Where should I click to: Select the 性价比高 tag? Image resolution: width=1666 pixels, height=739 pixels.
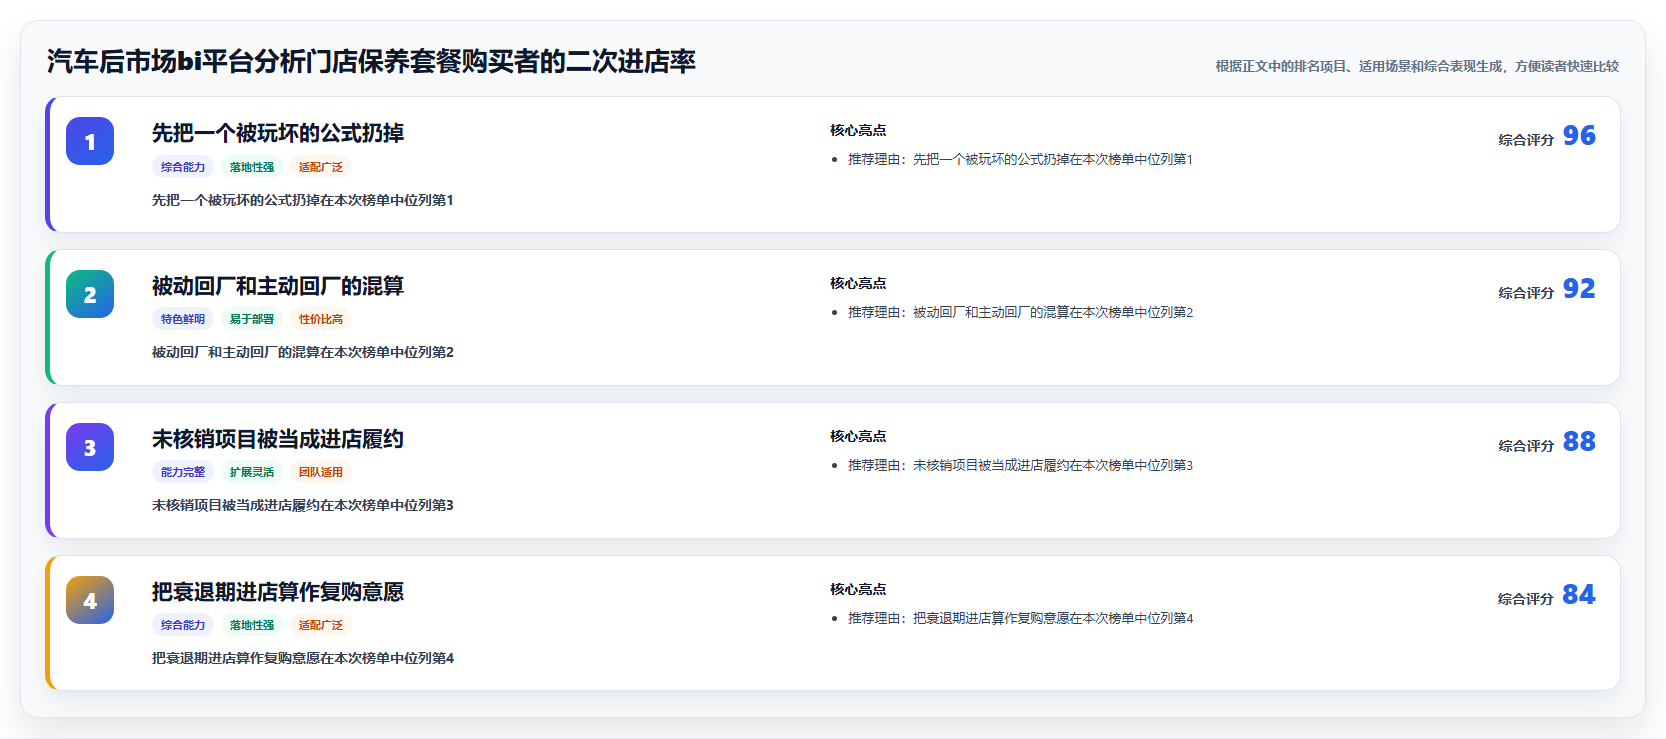click(321, 319)
